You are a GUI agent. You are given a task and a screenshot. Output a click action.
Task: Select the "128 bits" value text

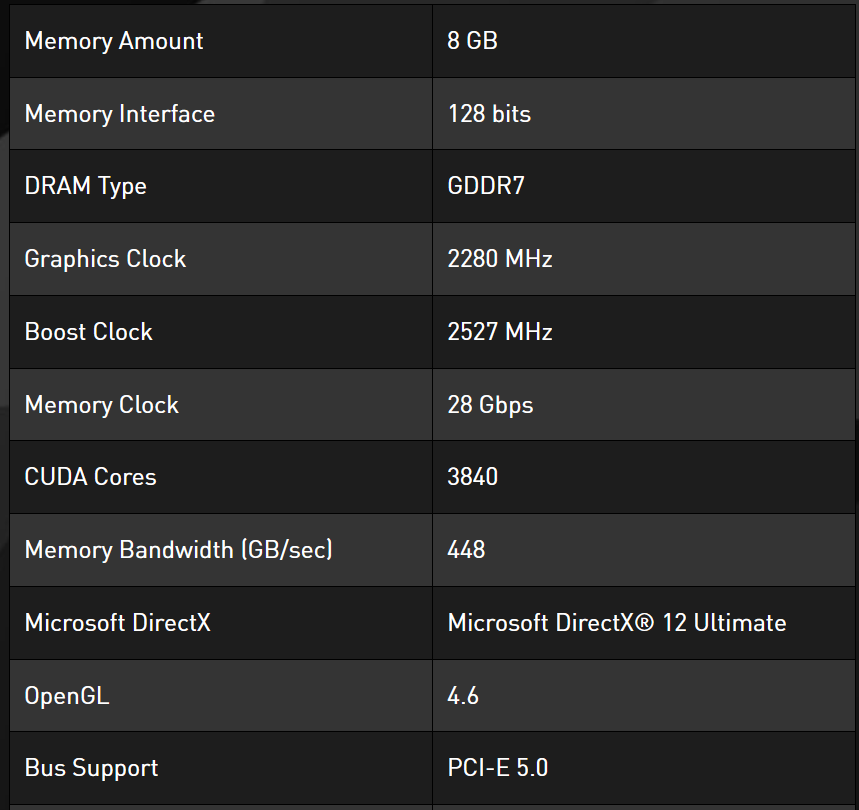point(489,114)
